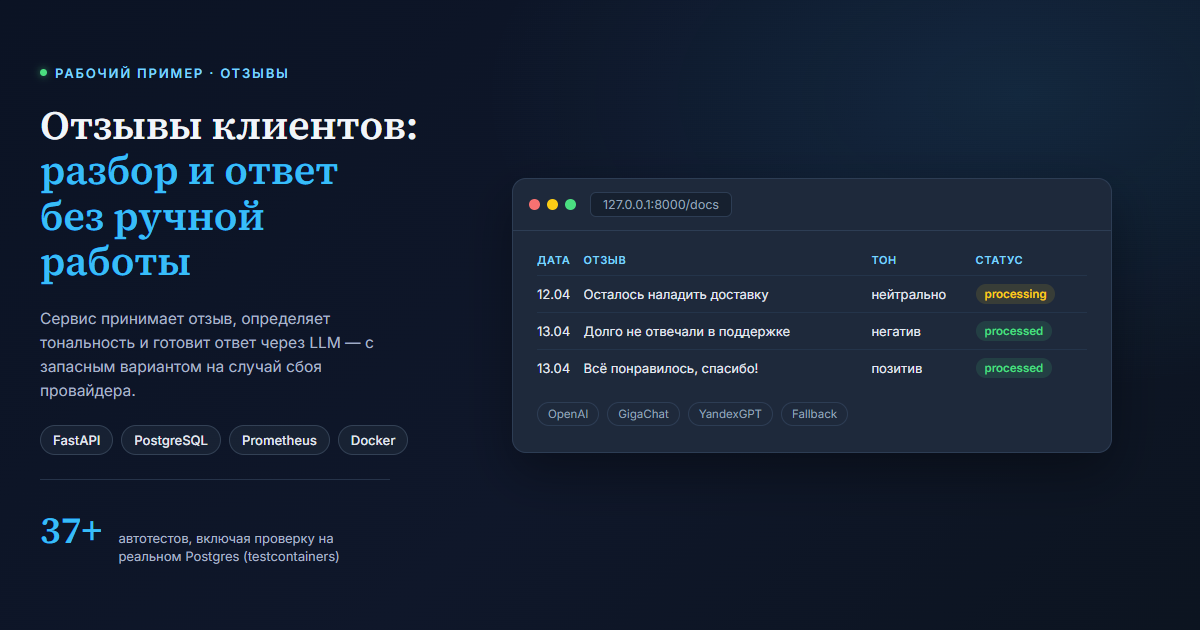Choose the YandexGPT provider chip
Screen dimensions: 1200x630
tap(730, 414)
